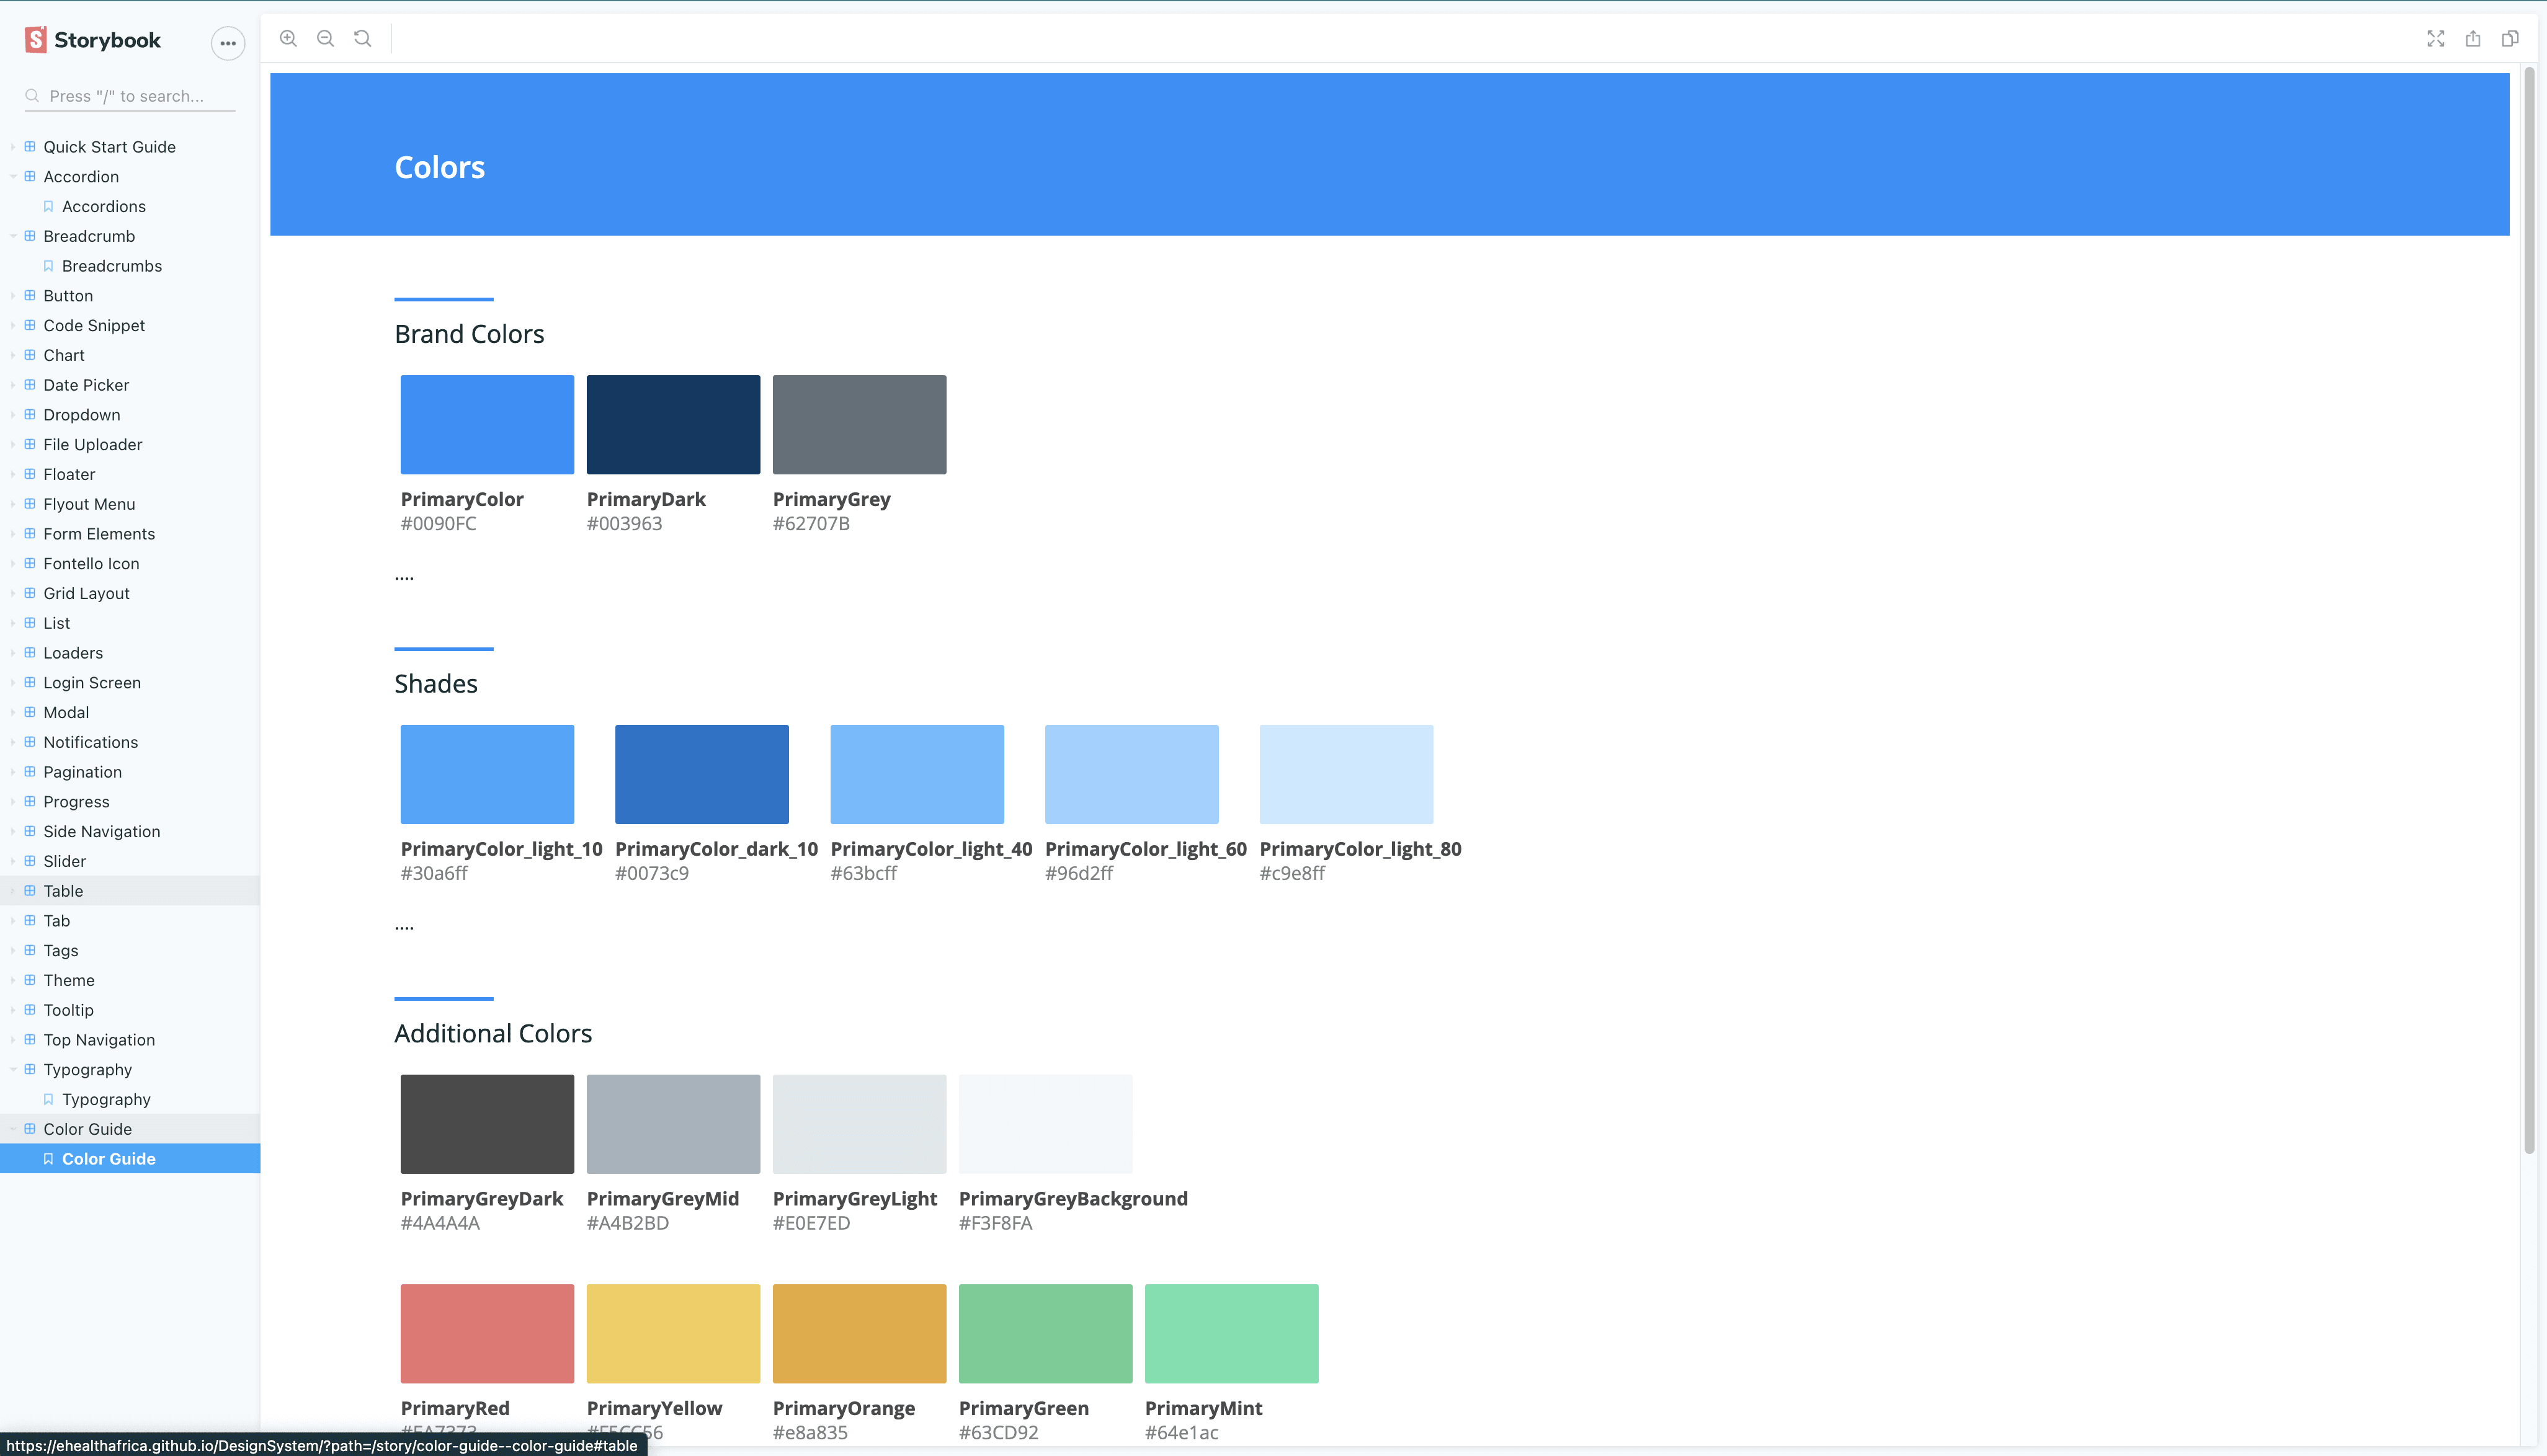
Task: Collapse the Typography tree group
Action: [87, 1070]
